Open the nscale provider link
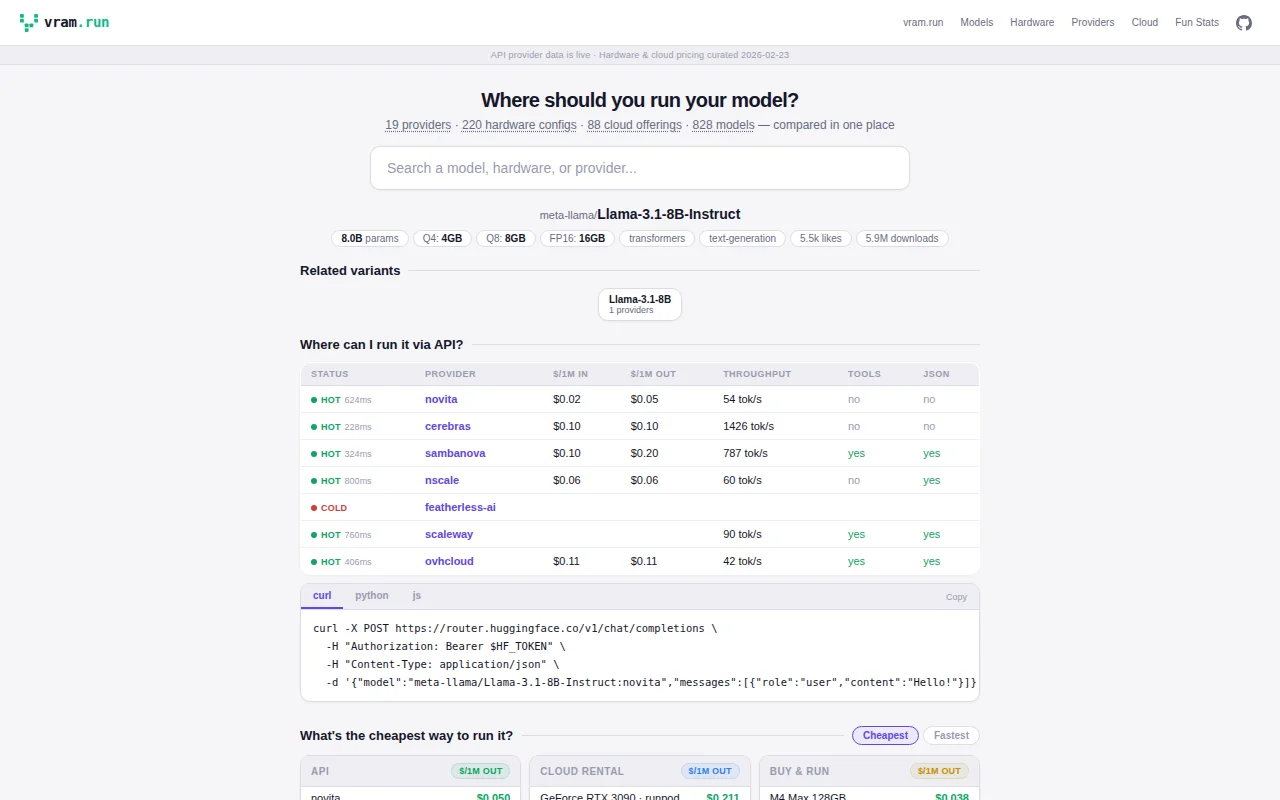1280x800 pixels. pyautogui.click(x=442, y=480)
